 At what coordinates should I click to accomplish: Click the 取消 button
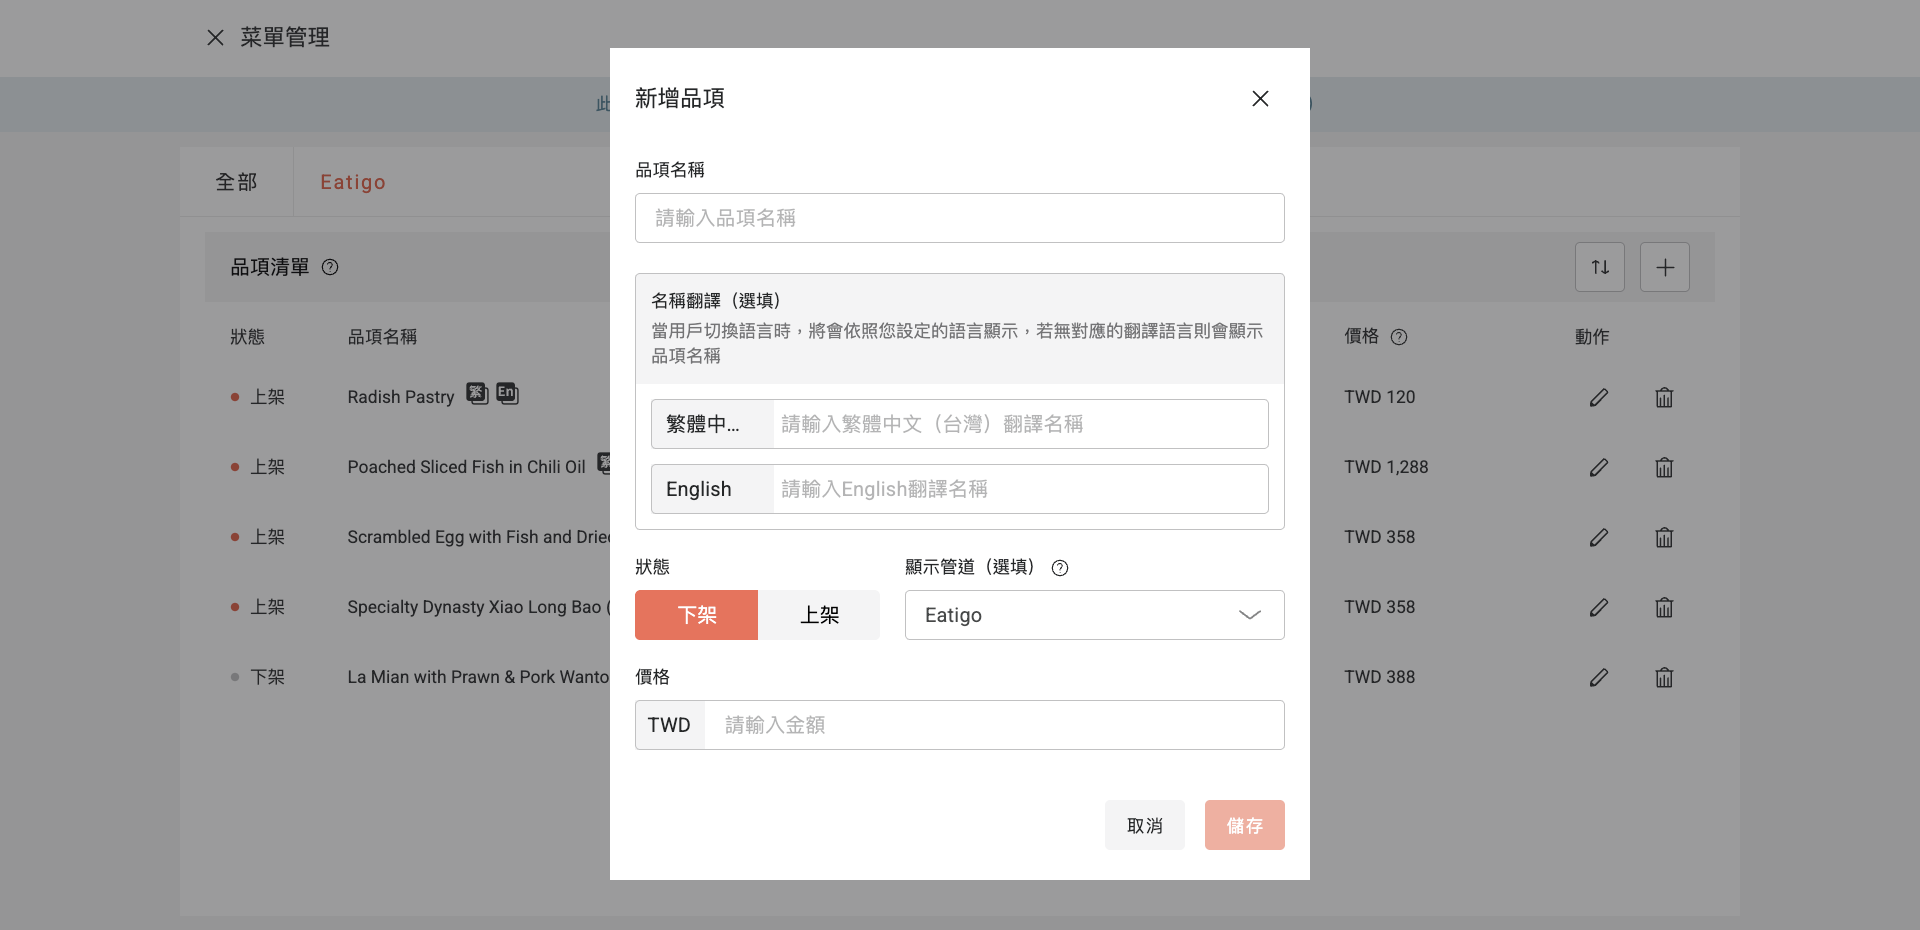[x=1144, y=825]
